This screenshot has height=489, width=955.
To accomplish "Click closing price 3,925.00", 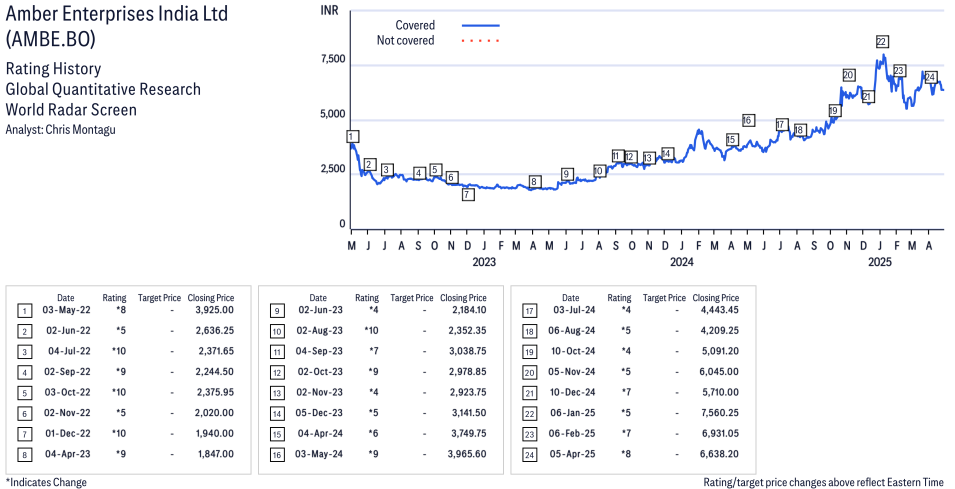I will pyautogui.click(x=214, y=310).
